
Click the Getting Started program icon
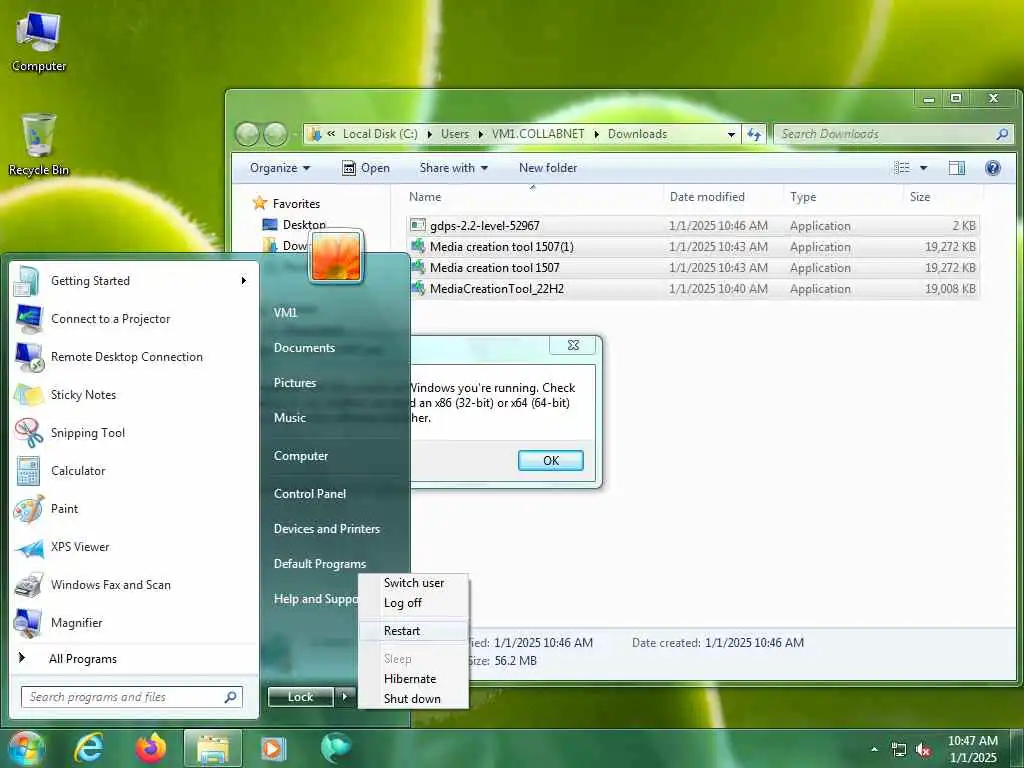click(x=27, y=281)
